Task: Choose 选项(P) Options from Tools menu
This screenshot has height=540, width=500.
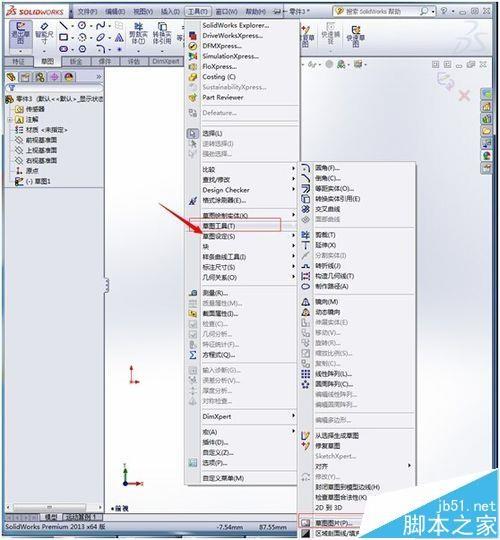Action: pos(215,463)
